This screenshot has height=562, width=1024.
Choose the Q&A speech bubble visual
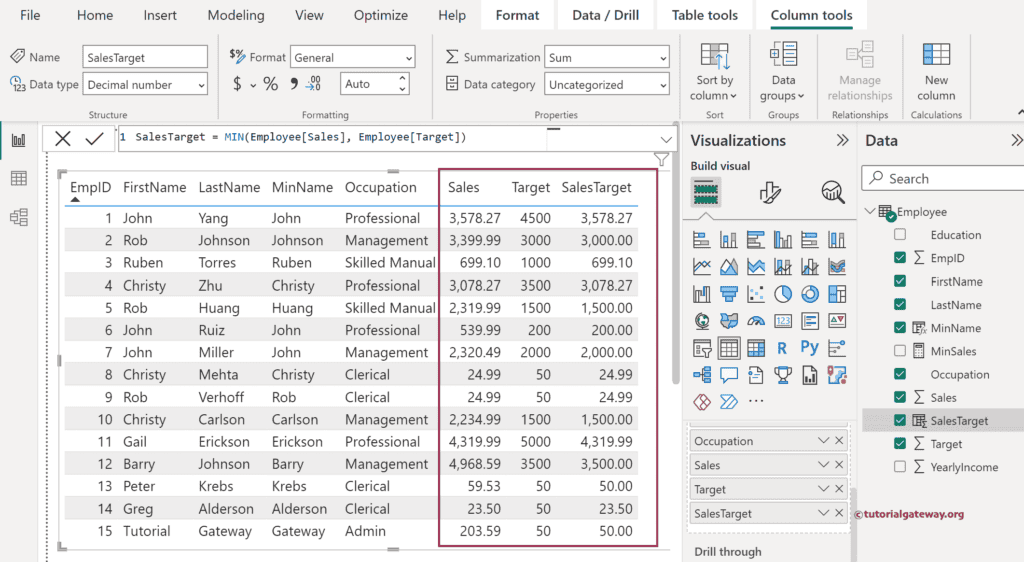[x=729, y=375]
